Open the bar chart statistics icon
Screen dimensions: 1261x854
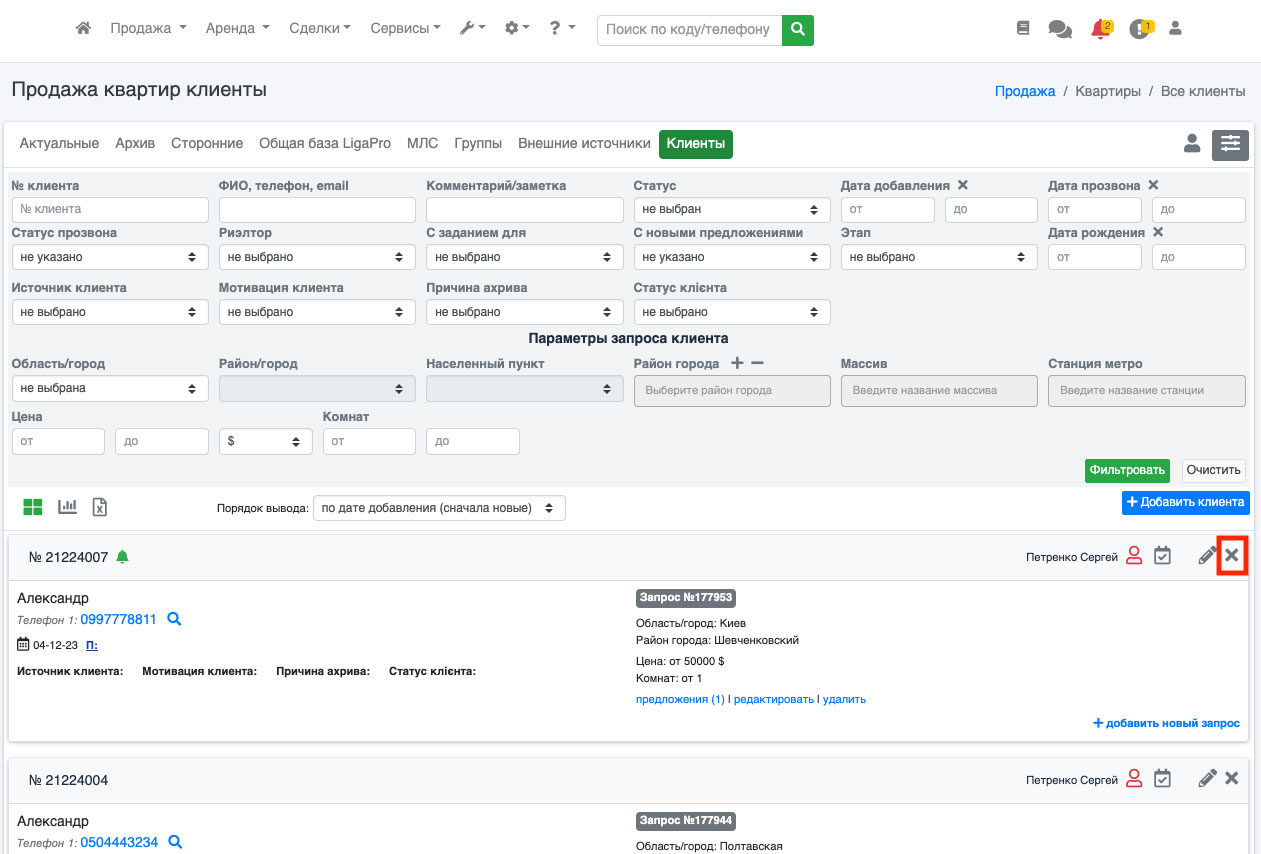[67, 507]
